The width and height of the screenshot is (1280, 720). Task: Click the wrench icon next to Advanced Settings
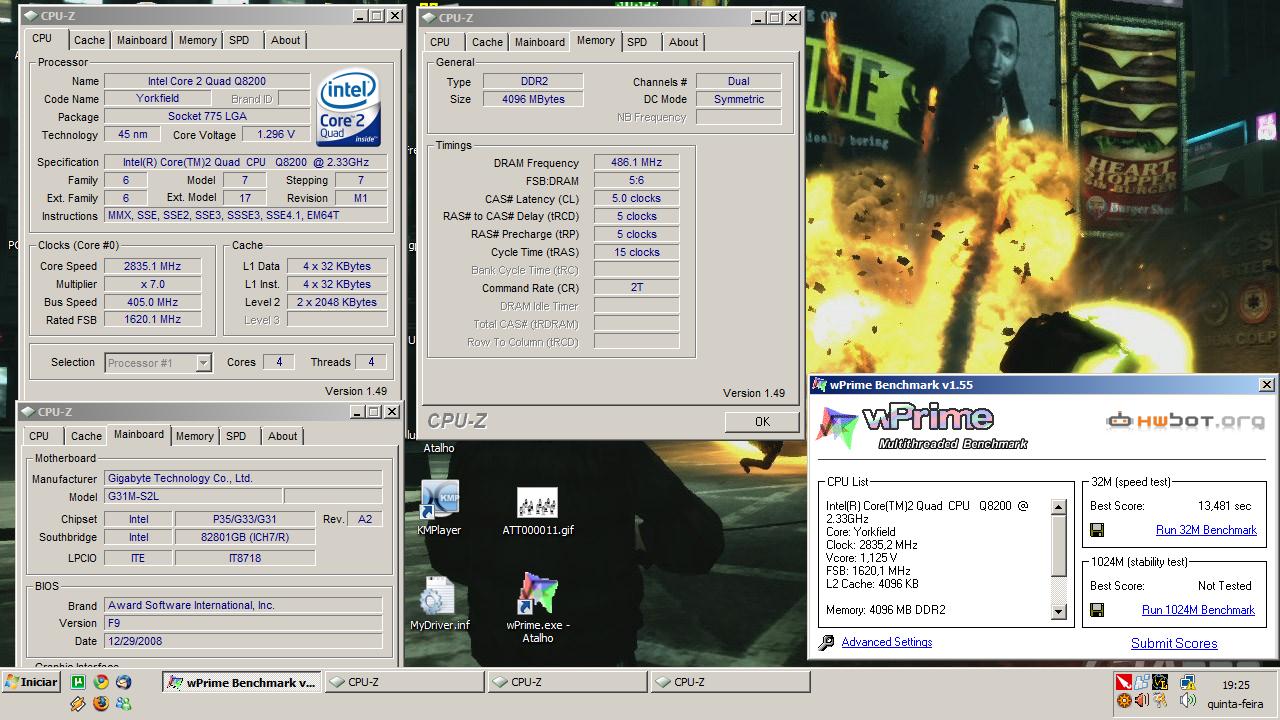click(x=826, y=642)
